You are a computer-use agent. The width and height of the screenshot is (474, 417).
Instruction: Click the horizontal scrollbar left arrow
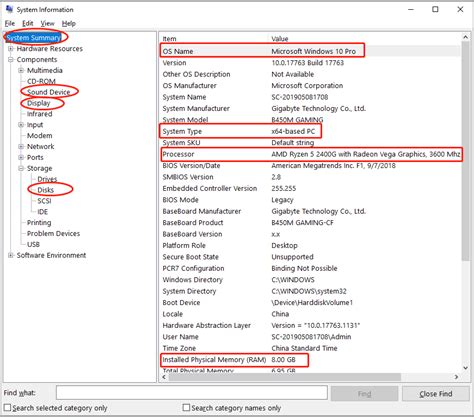[x=164, y=377]
